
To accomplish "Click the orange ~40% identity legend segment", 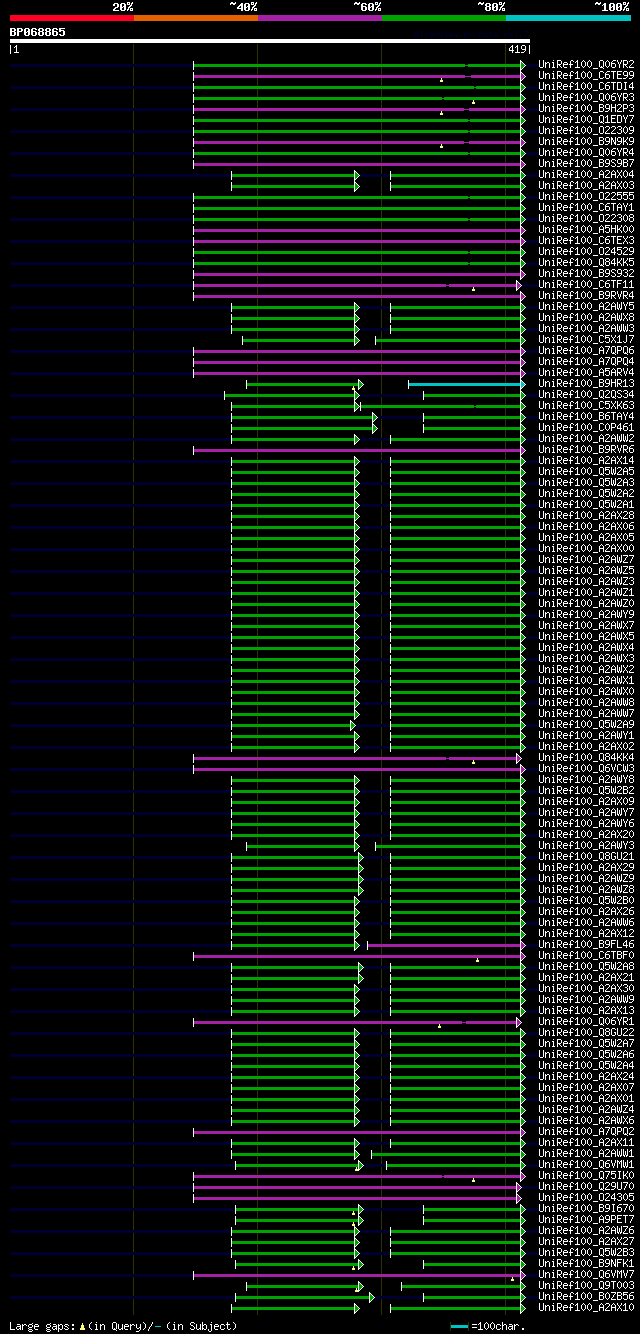I will (195, 17).
